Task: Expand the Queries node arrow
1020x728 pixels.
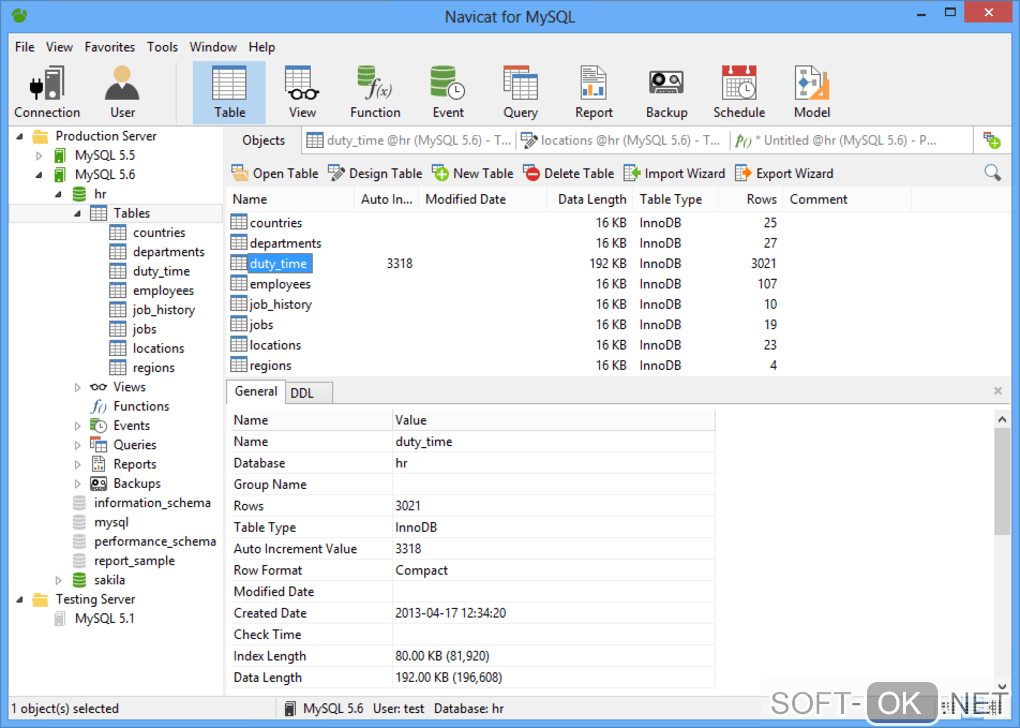Action: [77, 445]
